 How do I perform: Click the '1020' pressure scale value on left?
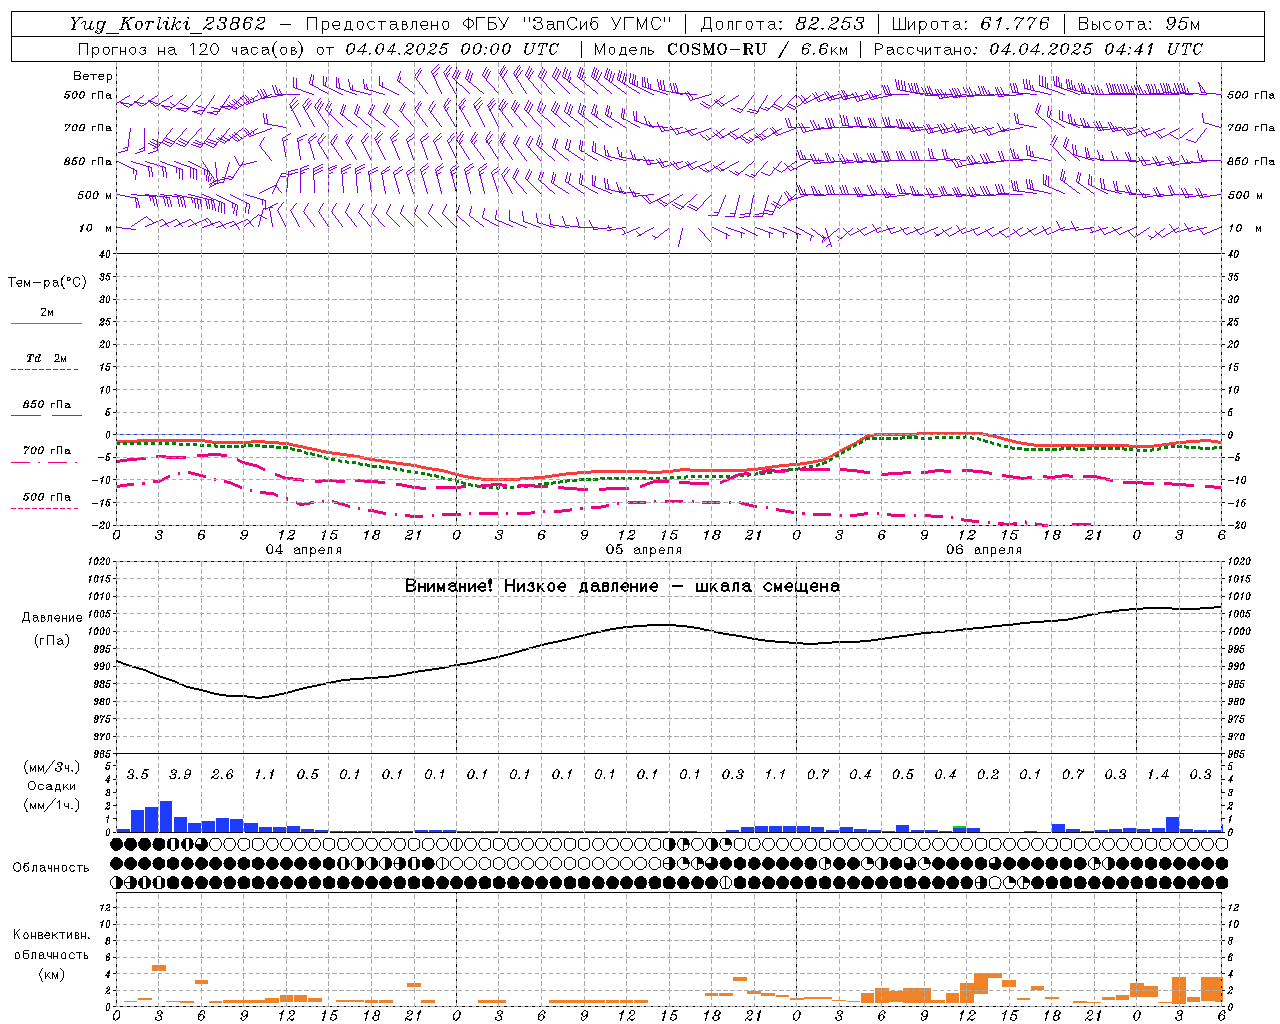(x=97, y=562)
